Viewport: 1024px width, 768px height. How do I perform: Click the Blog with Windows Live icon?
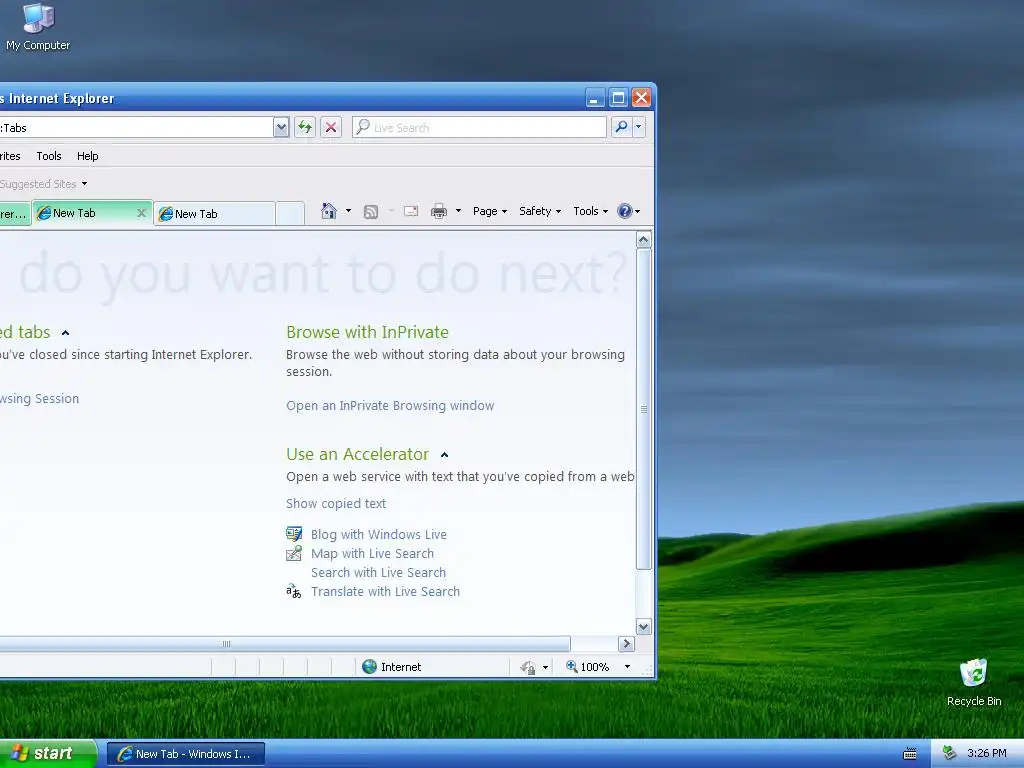point(294,534)
